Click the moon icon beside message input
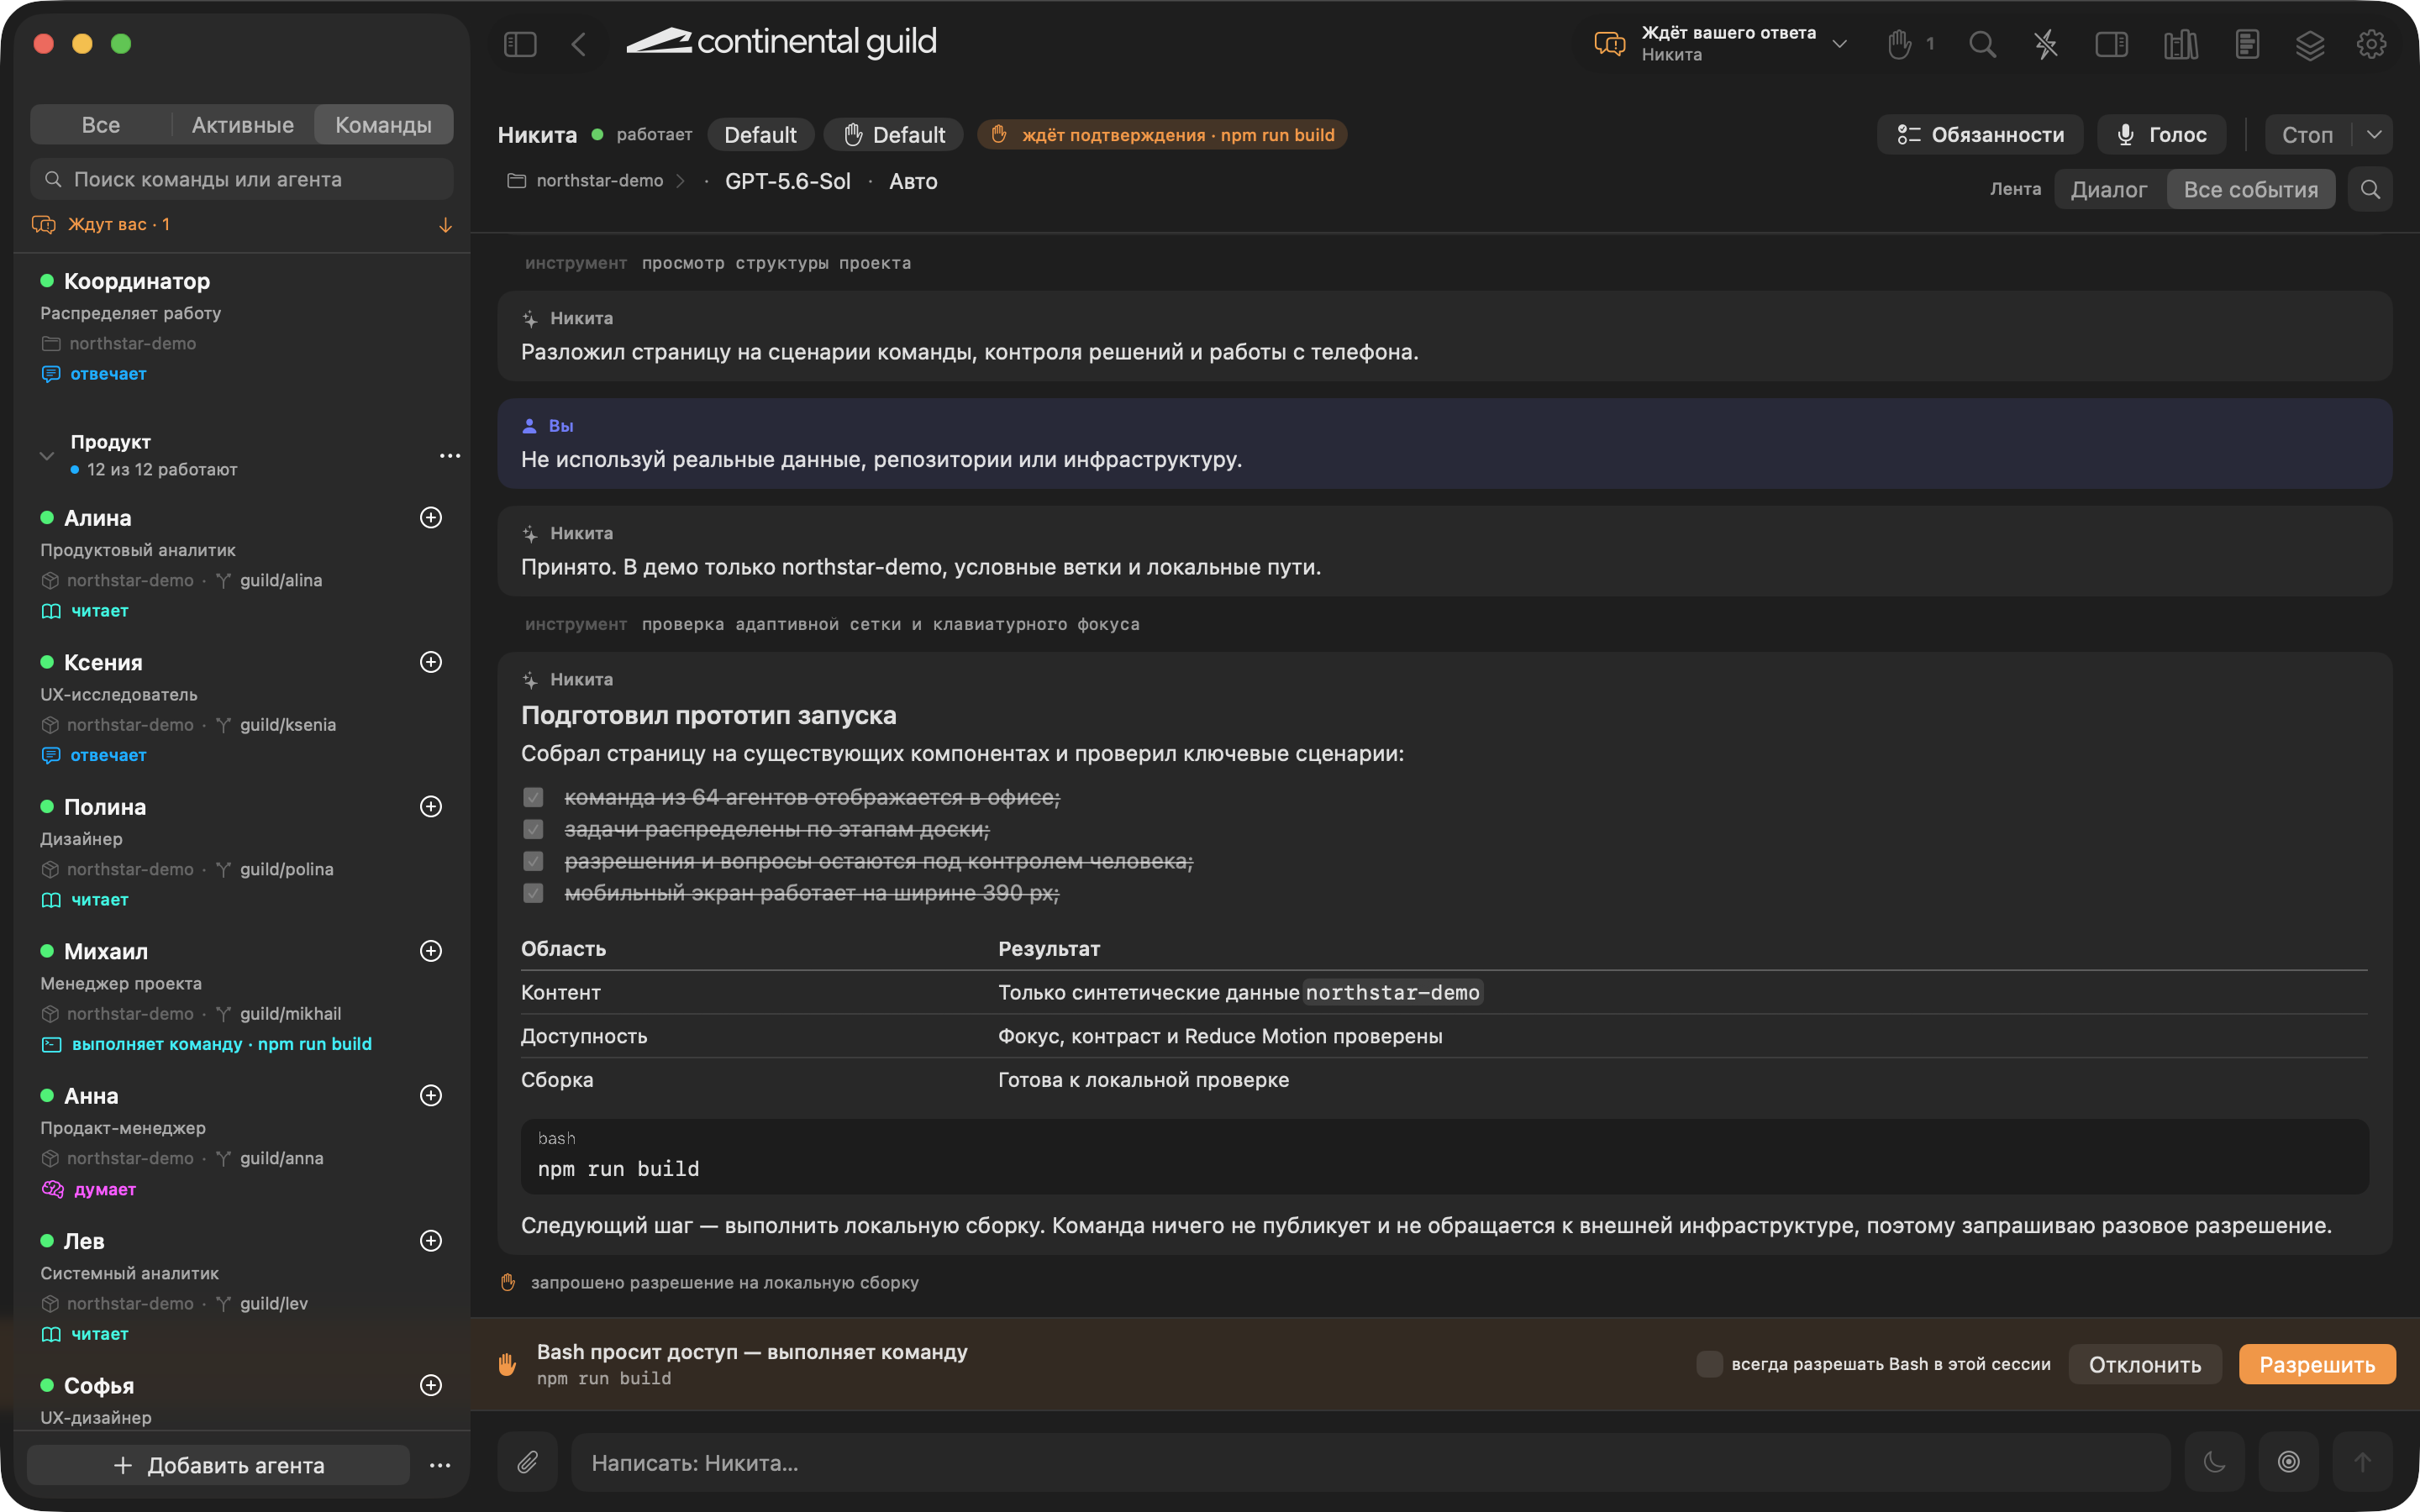 2214,1462
